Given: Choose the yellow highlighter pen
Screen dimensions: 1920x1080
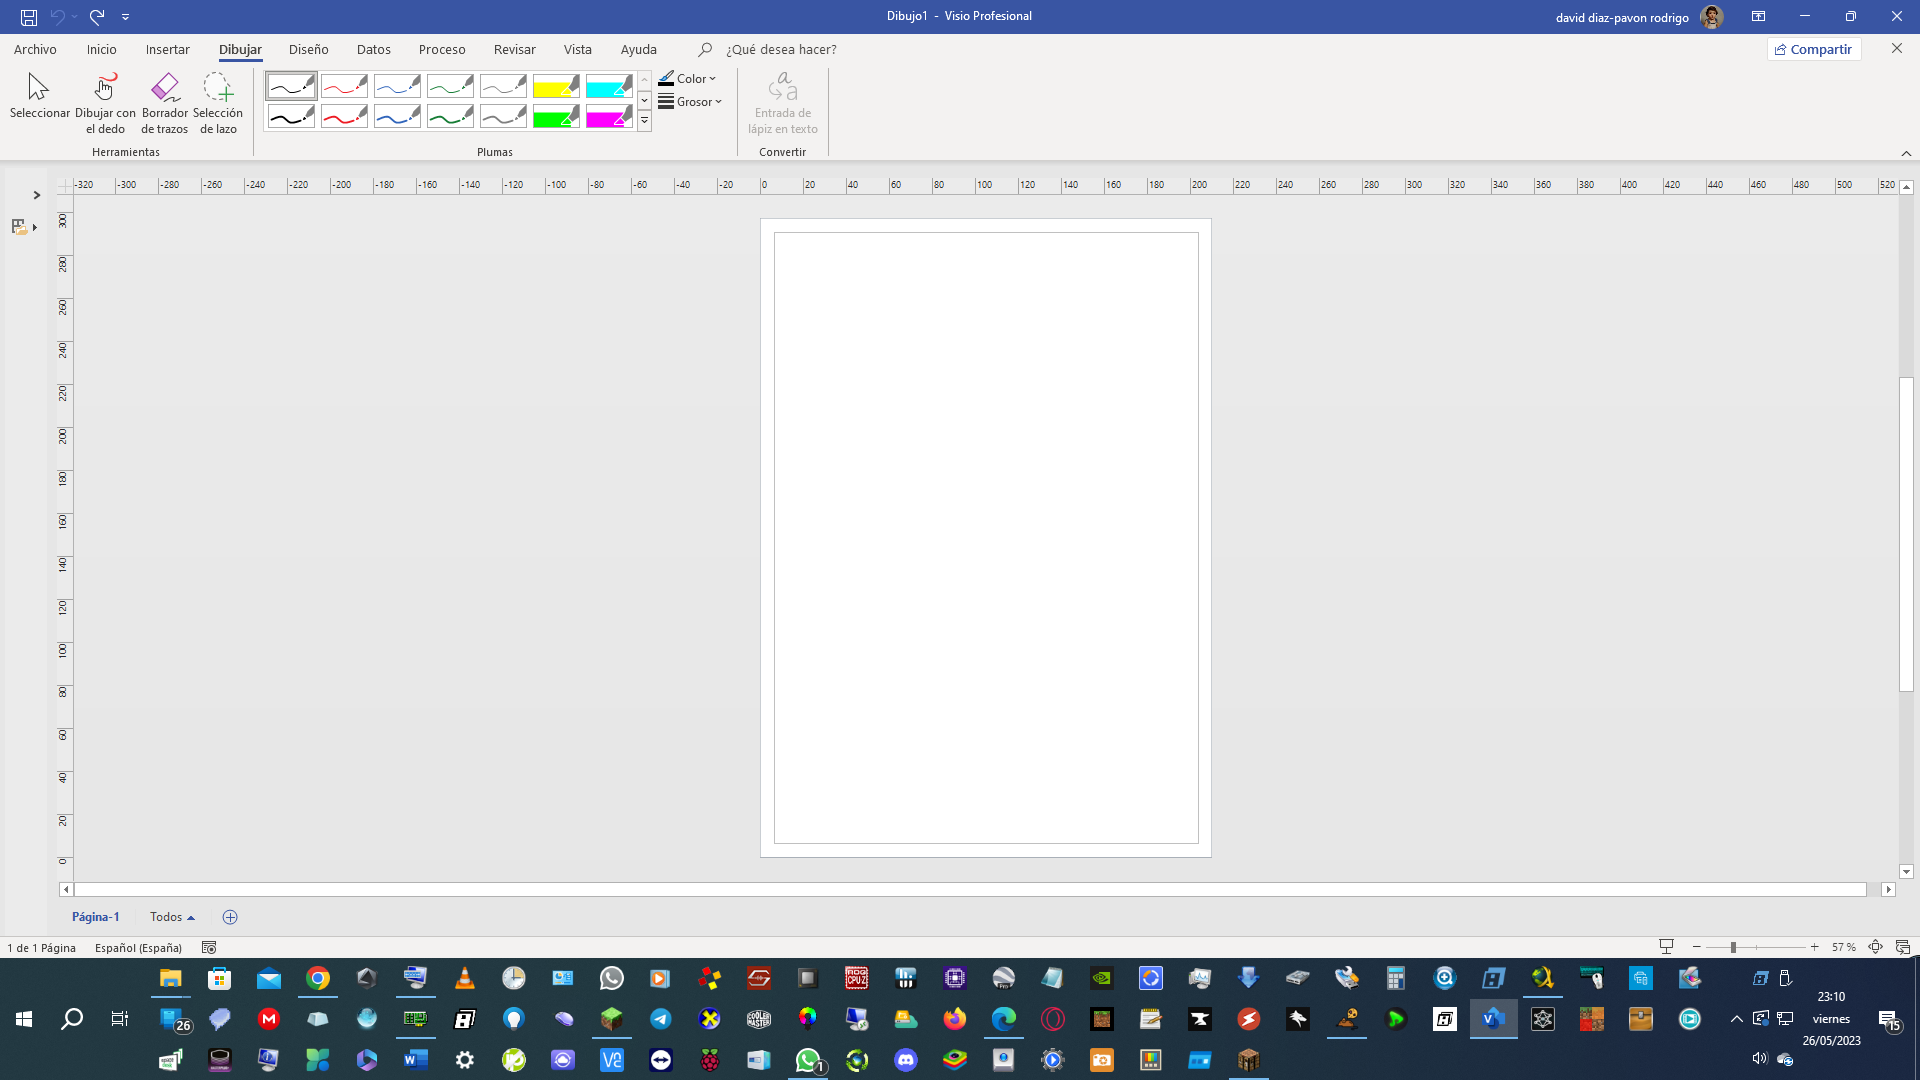Looking at the screenshot, I should [x=556, y=87].
